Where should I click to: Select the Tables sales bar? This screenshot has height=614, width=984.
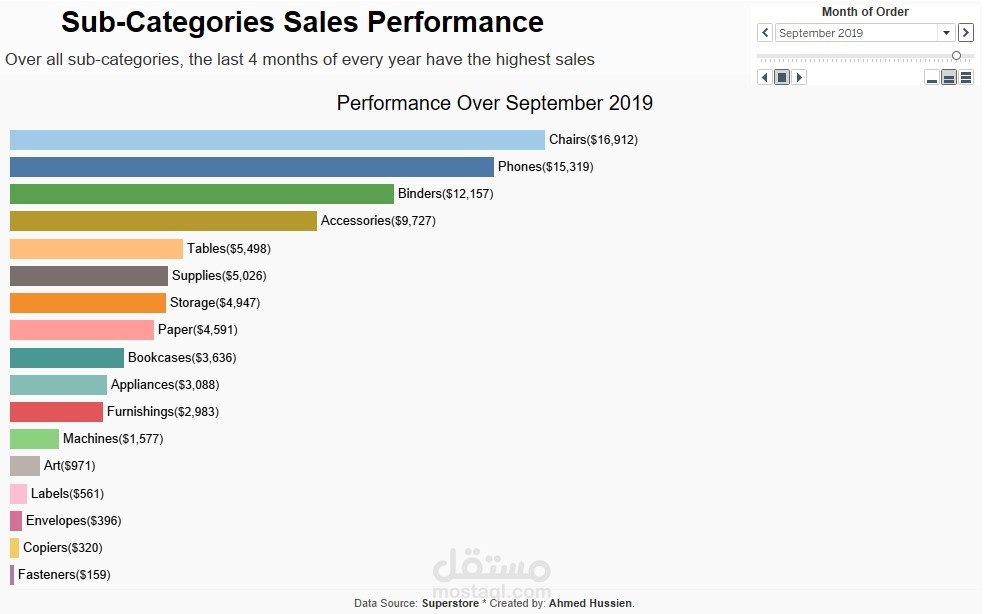coord(95,248)
